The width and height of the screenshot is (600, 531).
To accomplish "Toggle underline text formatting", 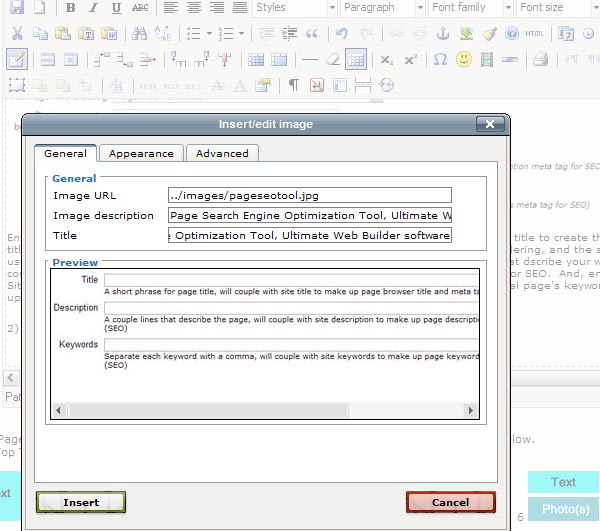I will [116, 9].
